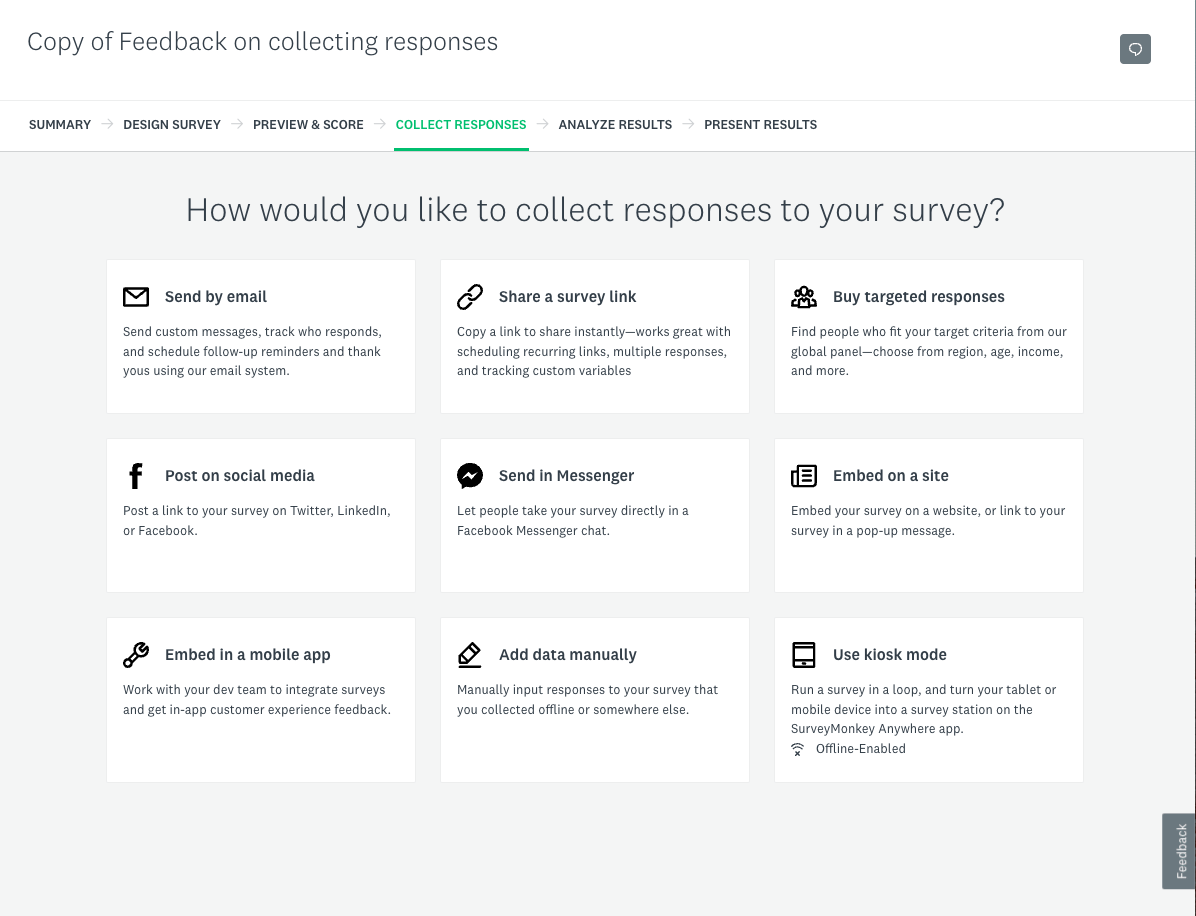Screen dimensions: 1196x916
Task: Select the Buy targeted responses heading
Action: click(x=918, y=297)
